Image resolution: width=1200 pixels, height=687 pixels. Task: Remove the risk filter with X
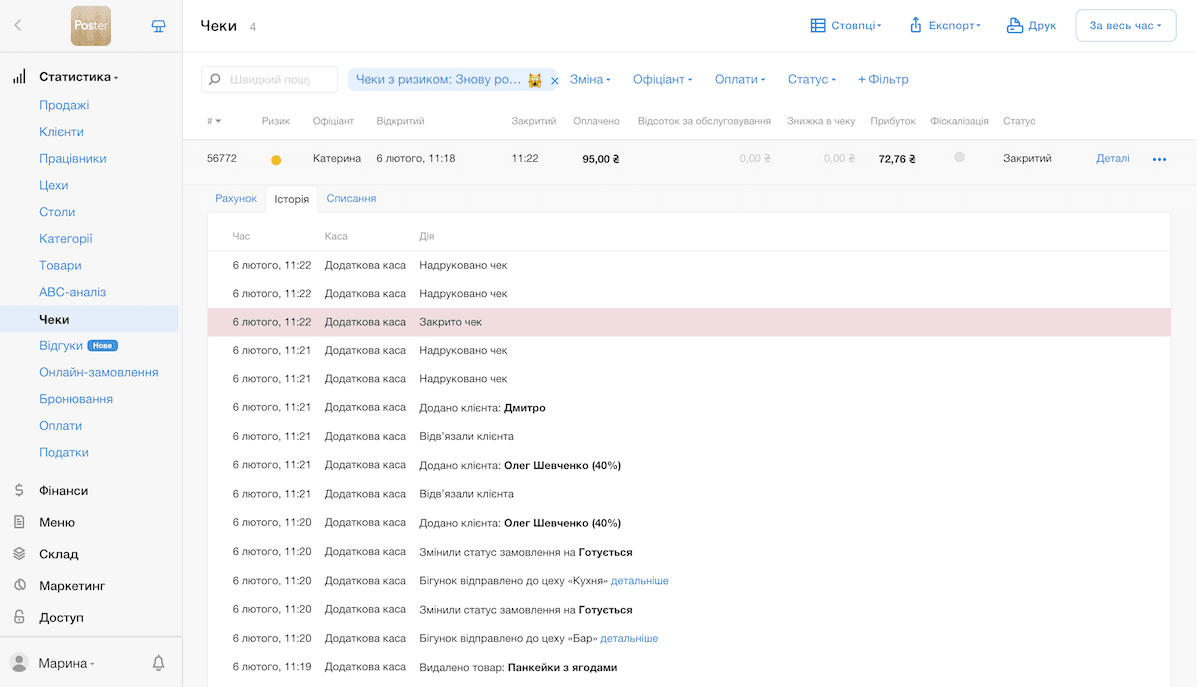tap(555, 80)
